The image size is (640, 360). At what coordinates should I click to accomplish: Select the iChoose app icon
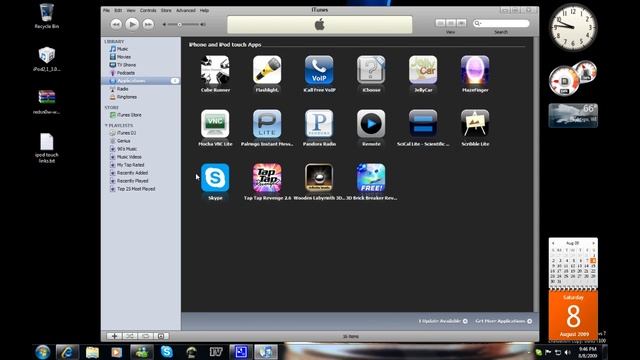pyautogui.click(x=371, y=70)
